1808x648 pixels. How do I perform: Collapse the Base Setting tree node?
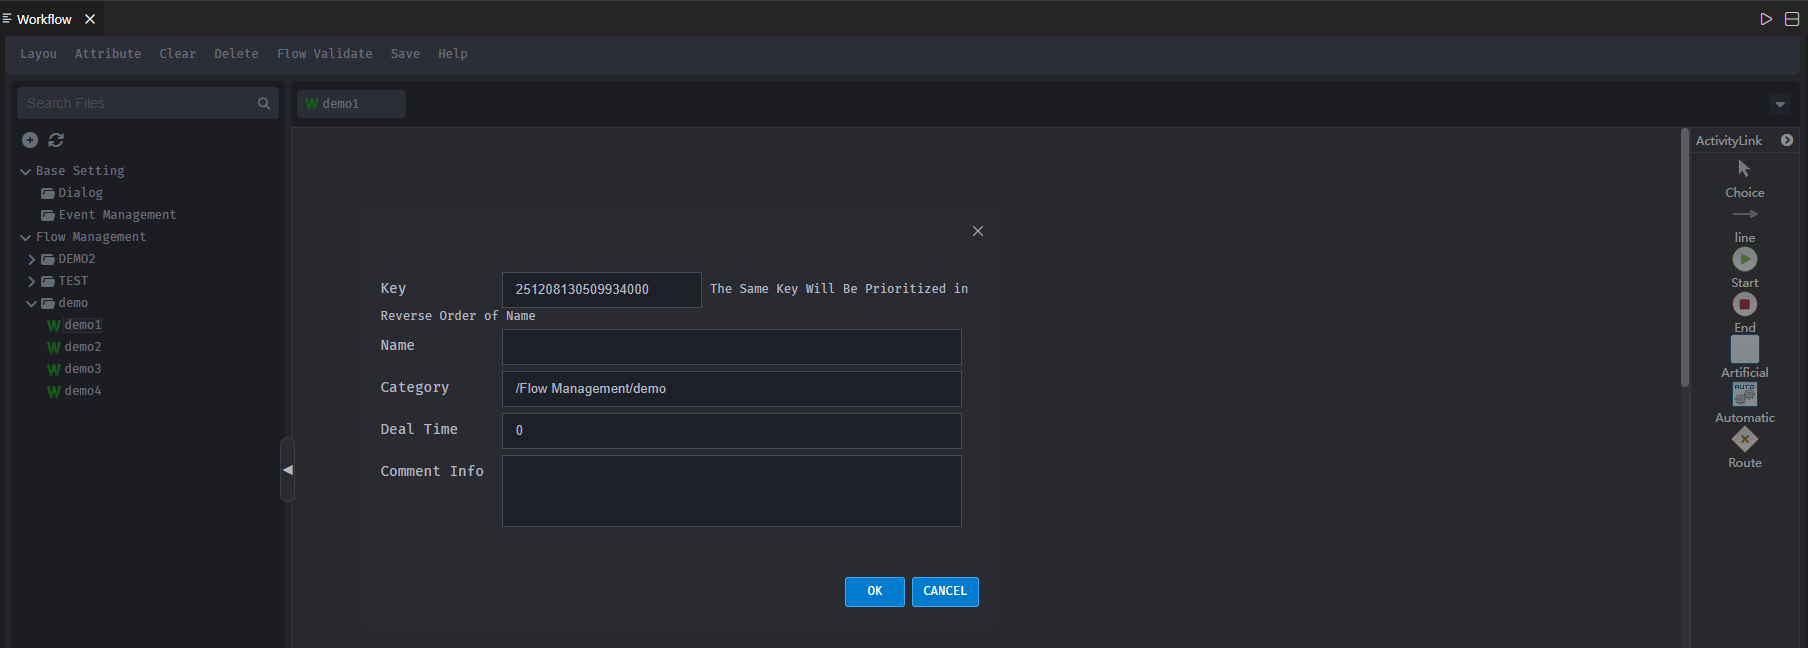pyautogui.click(x=26, y=172)
